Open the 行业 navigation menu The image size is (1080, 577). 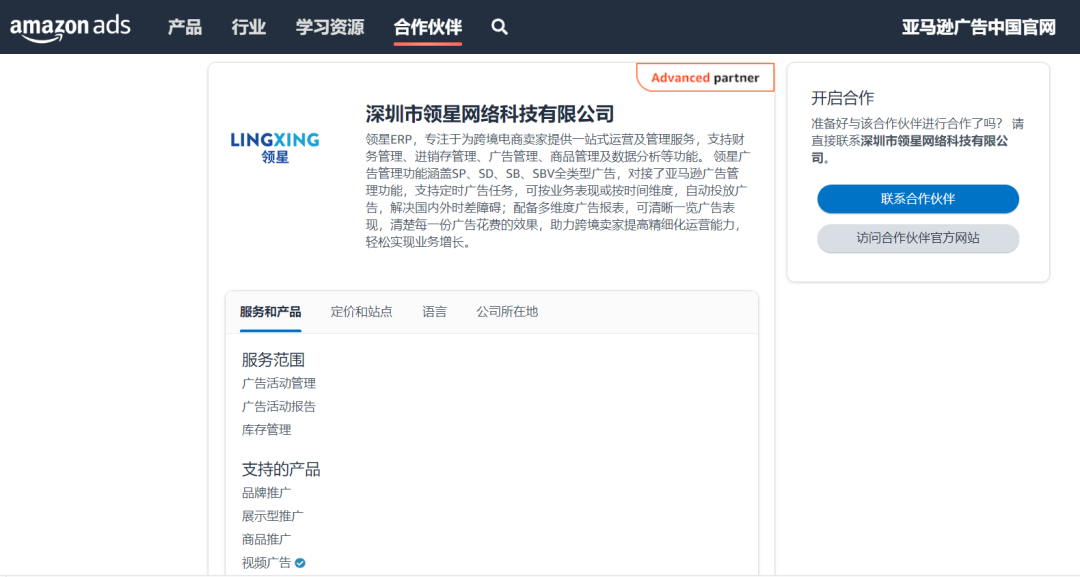click(x=249, y=27)
